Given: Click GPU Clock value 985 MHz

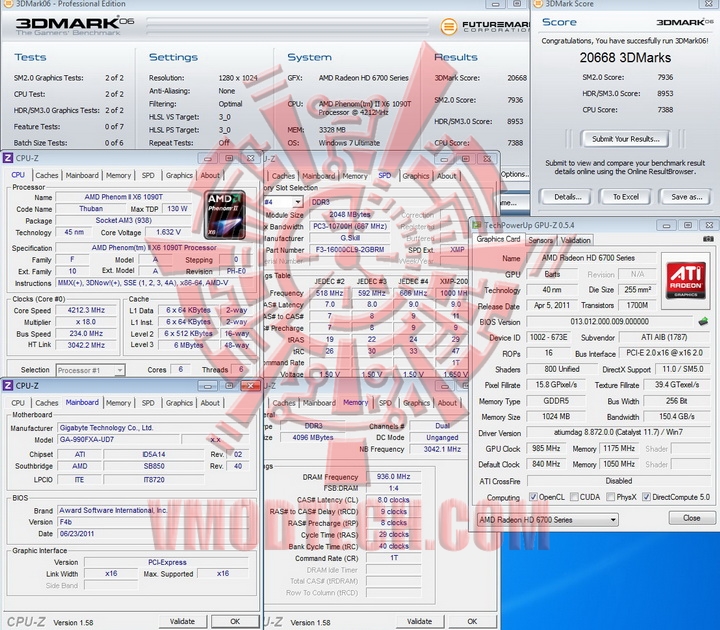Looking at the screenshot, I should pyautogui.click(x=546, y=449).
